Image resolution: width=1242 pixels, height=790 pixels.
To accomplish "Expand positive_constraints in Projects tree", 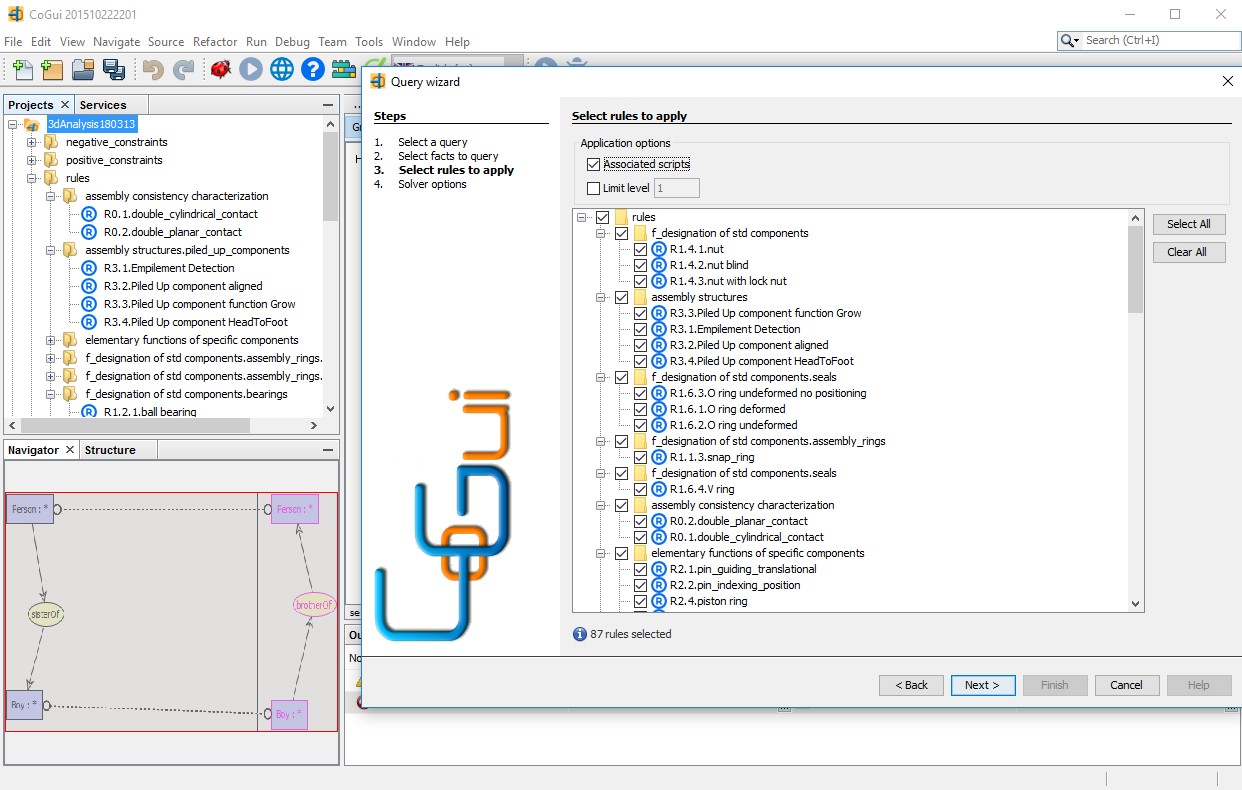I will [x=32, y=160].
